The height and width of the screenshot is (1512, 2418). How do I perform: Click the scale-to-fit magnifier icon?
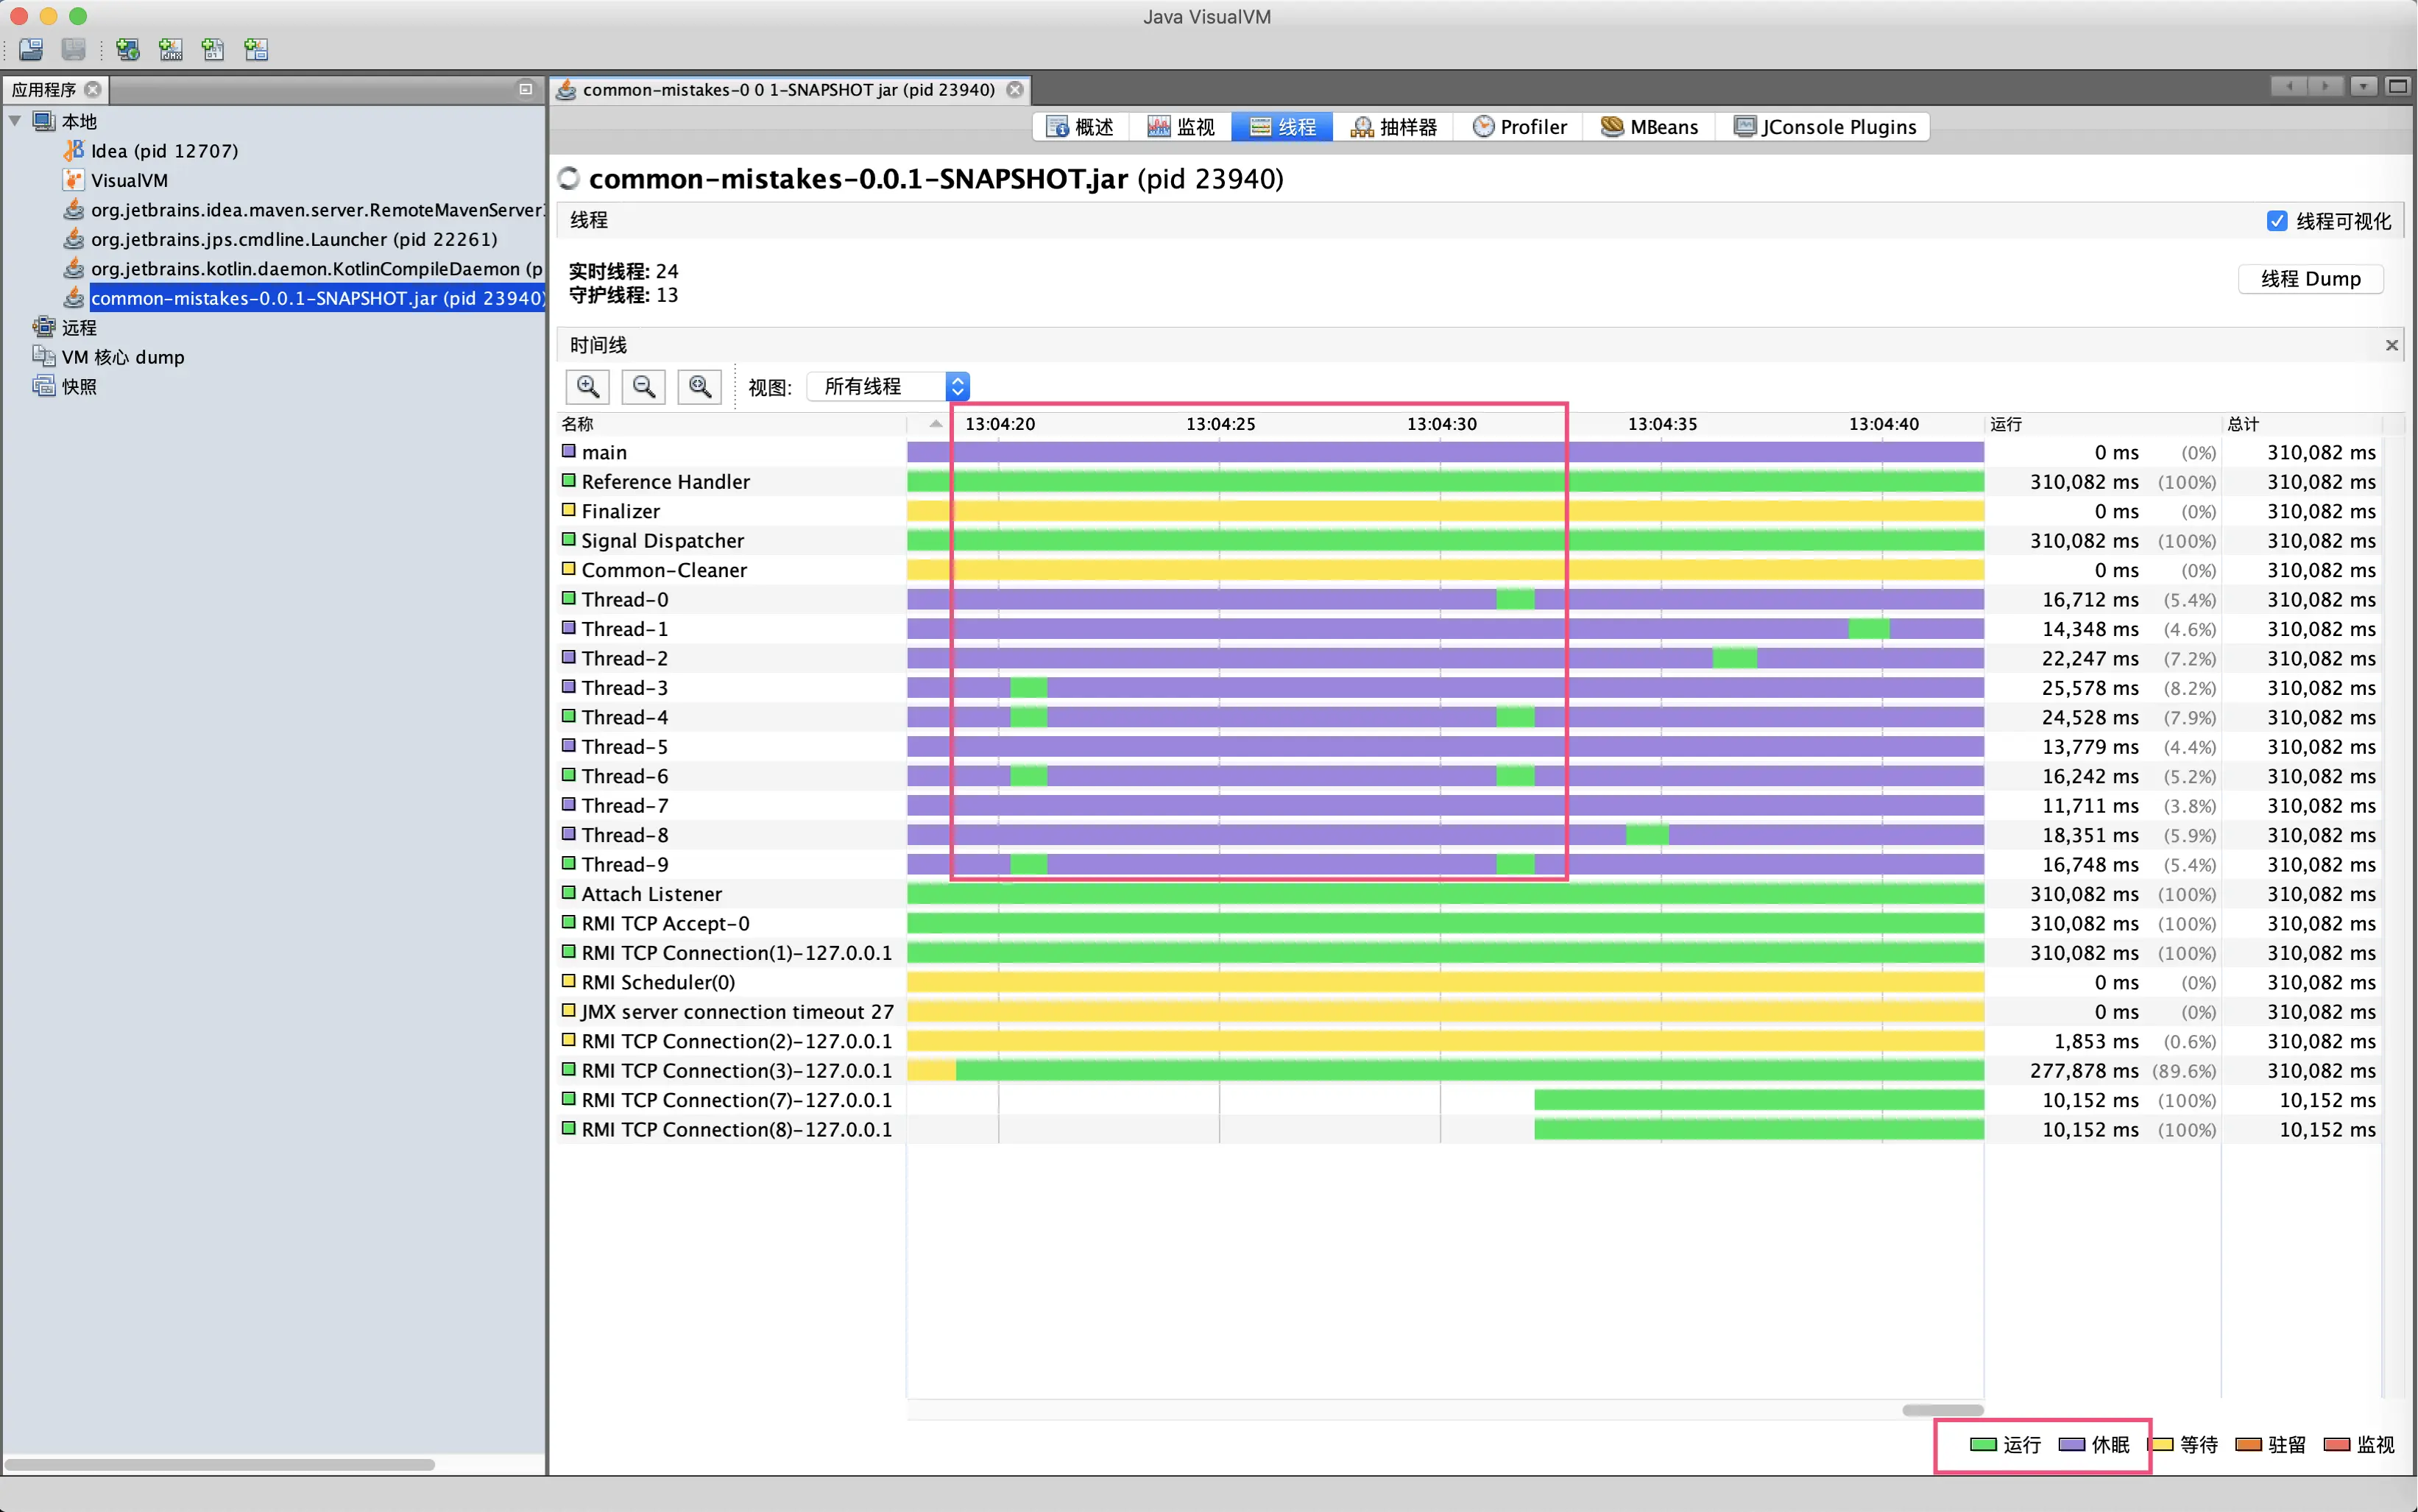pos(700,386)
